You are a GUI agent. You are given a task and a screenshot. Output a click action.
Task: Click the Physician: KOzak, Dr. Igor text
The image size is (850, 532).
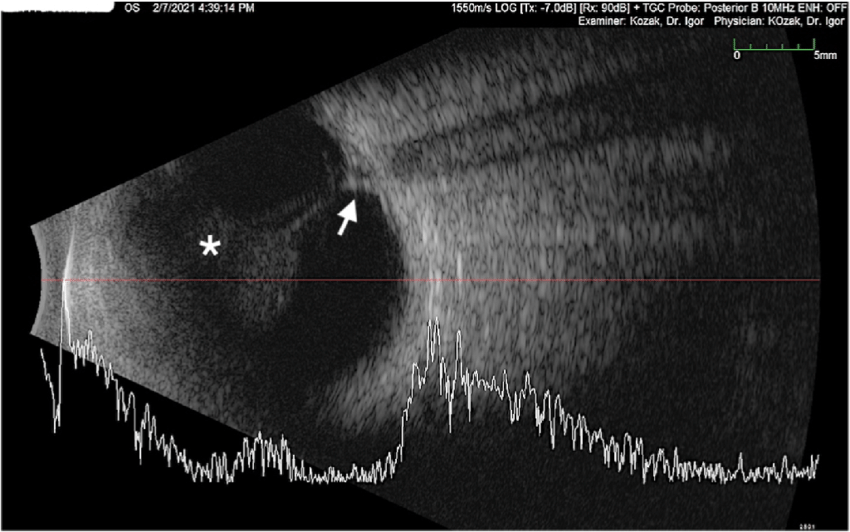[x=779, y=21]
